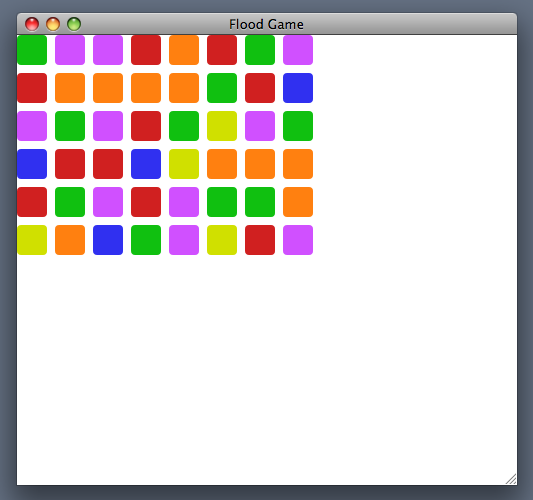Image resolution: width=533 pixels, height=500 pixels.
Task: Pick the yellow tile in the bottom-left corner
Action: [x=32, y=240]
